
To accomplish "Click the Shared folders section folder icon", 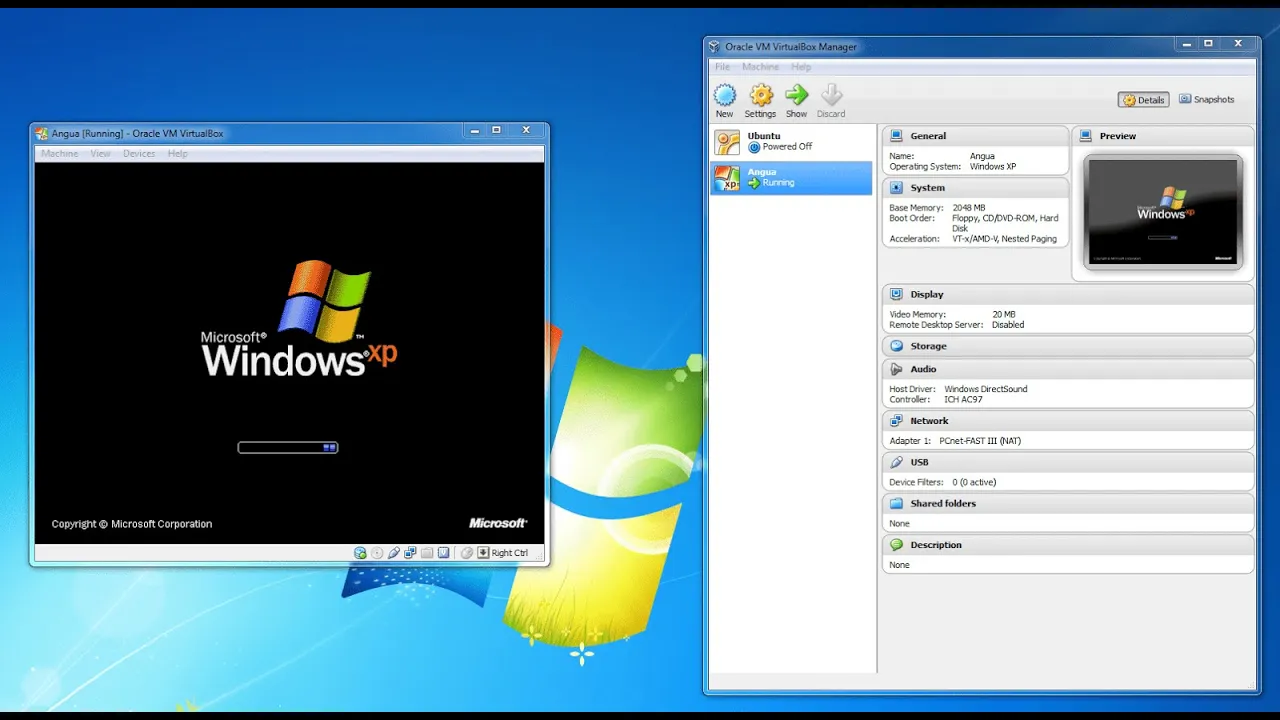I will [896, 503].
